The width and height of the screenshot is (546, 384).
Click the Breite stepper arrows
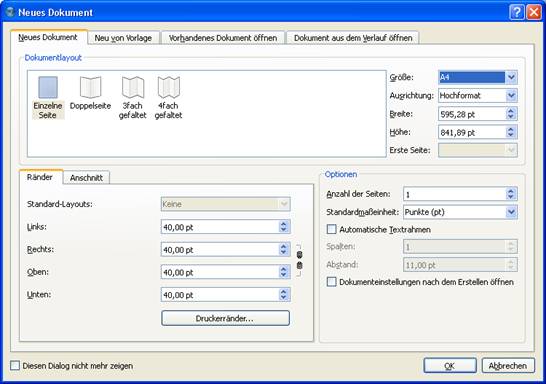coord(510,114)
